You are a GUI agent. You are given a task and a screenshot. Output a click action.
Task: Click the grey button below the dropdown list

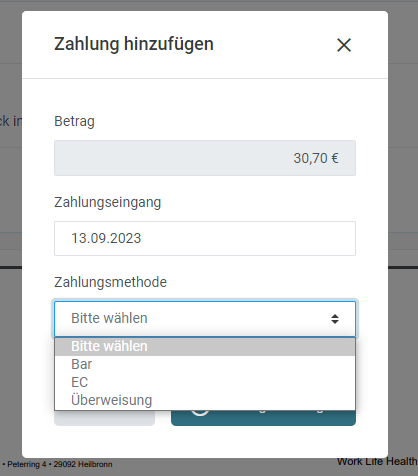(104, 418)
